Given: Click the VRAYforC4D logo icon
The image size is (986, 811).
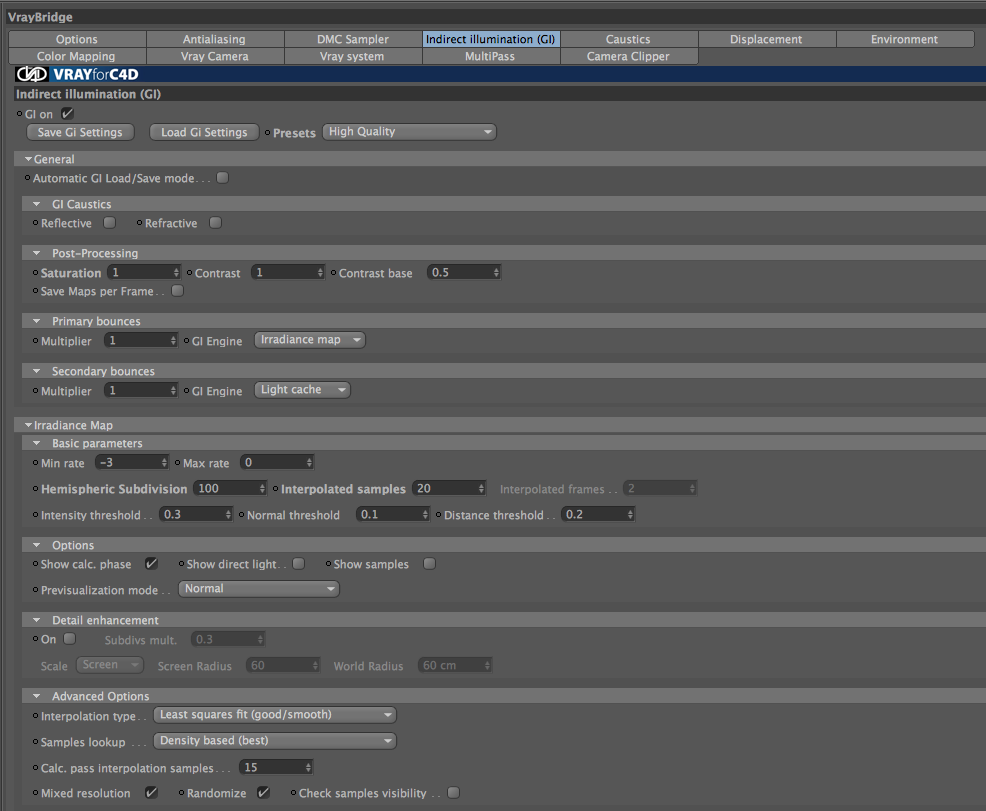Looking at the screenshot, I should point(31,74).
